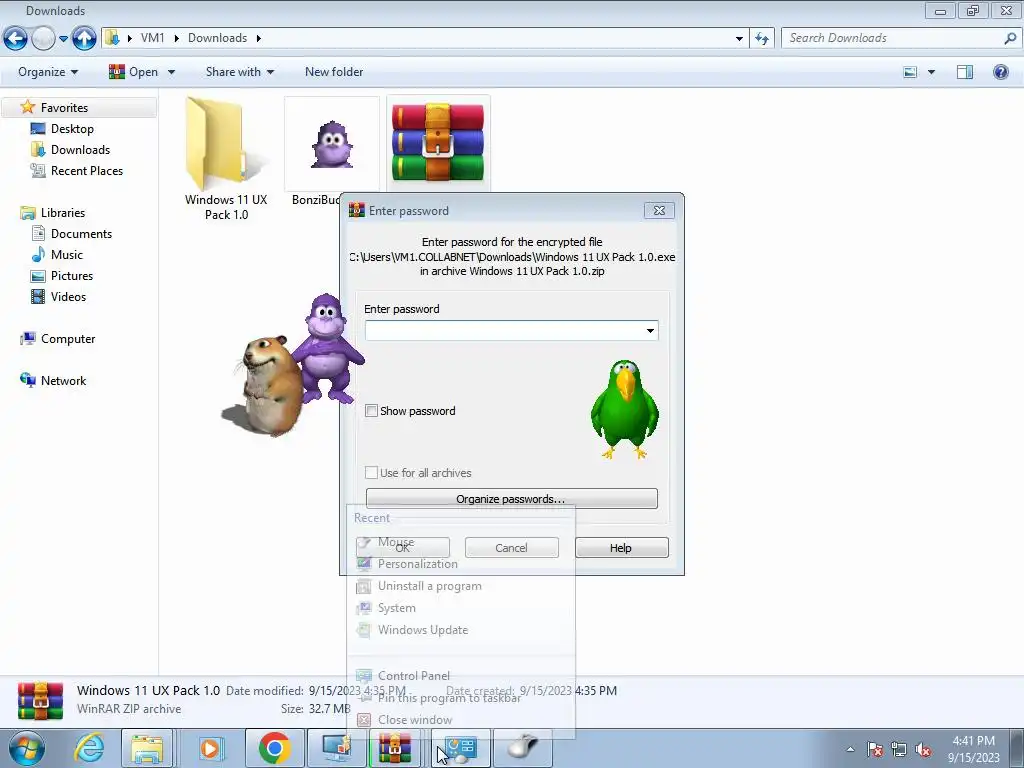Click New folder in the toolbar
Screen dimensions: 1024x768
tap(334, 72)
